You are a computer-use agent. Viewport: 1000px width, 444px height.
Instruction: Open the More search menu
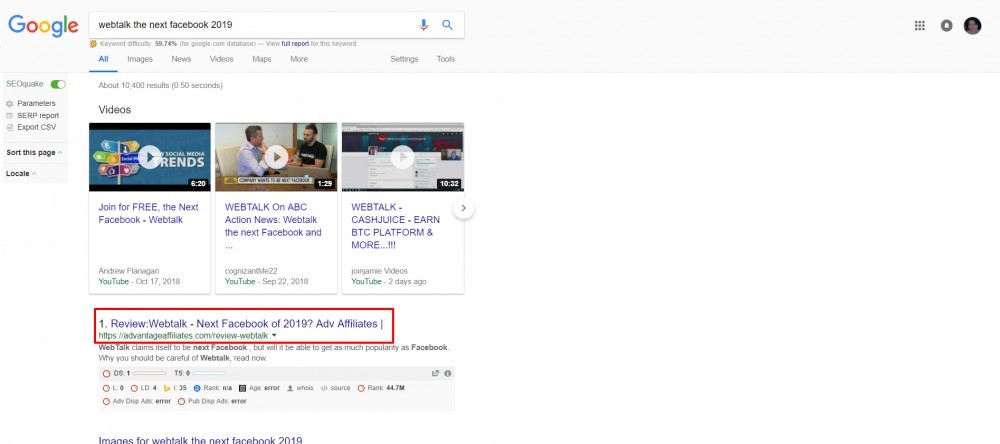[299, 59]
